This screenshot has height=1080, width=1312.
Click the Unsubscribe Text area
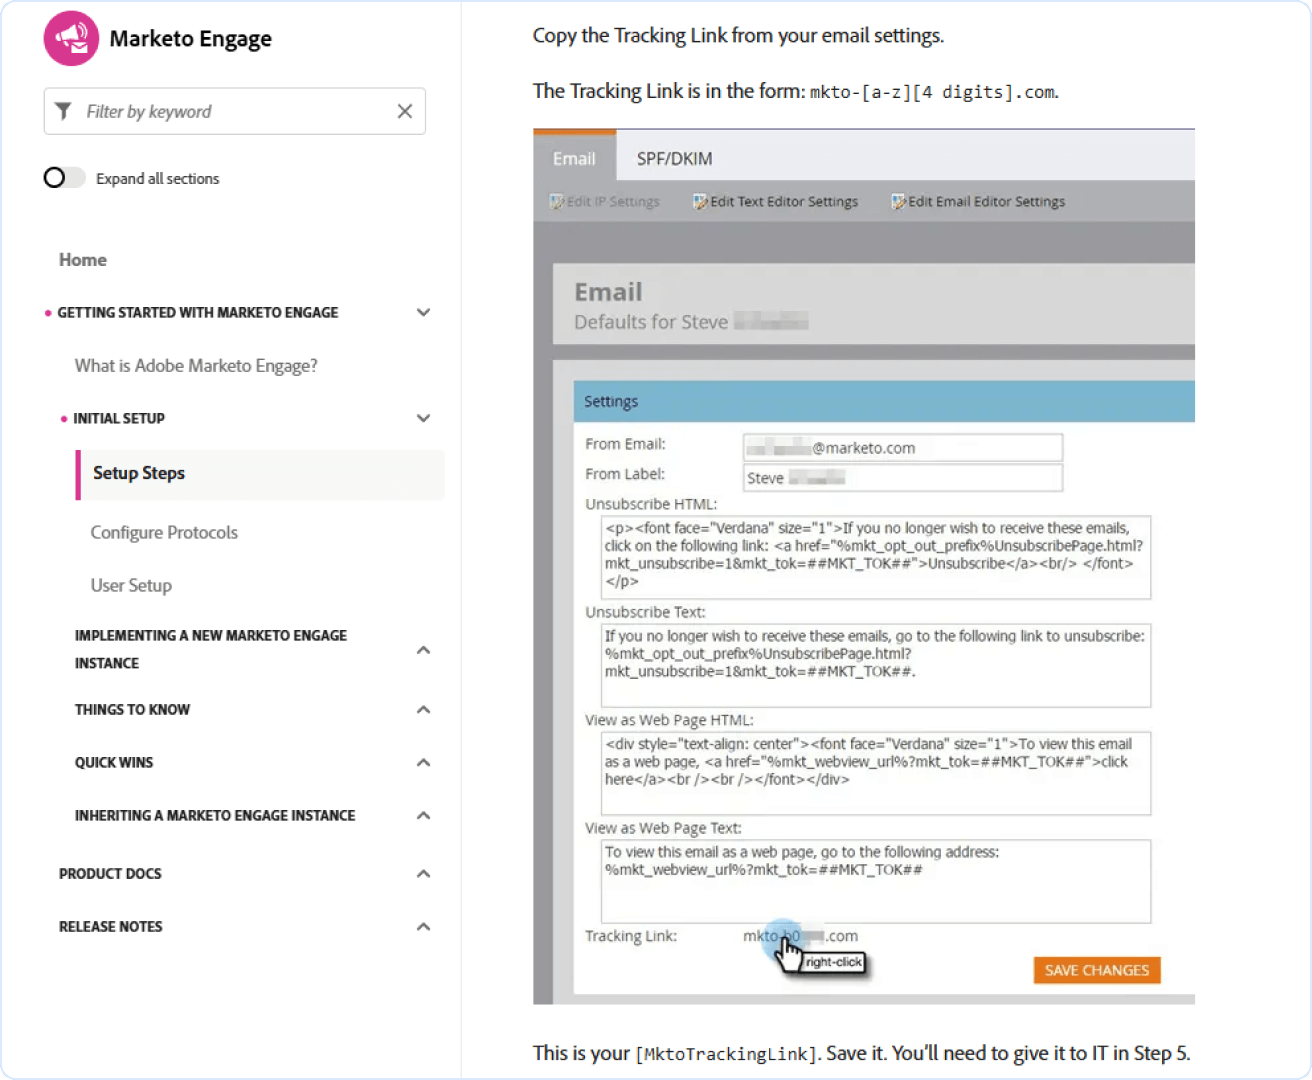click(876, 665)
